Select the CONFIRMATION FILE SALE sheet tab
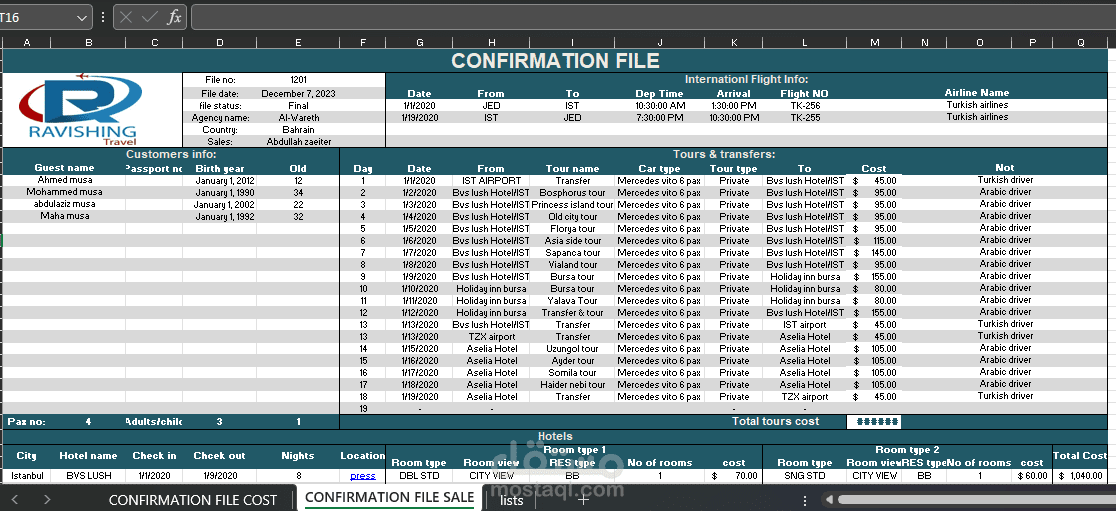This screenshot has width=1116, height=511. tap(389, 497)
